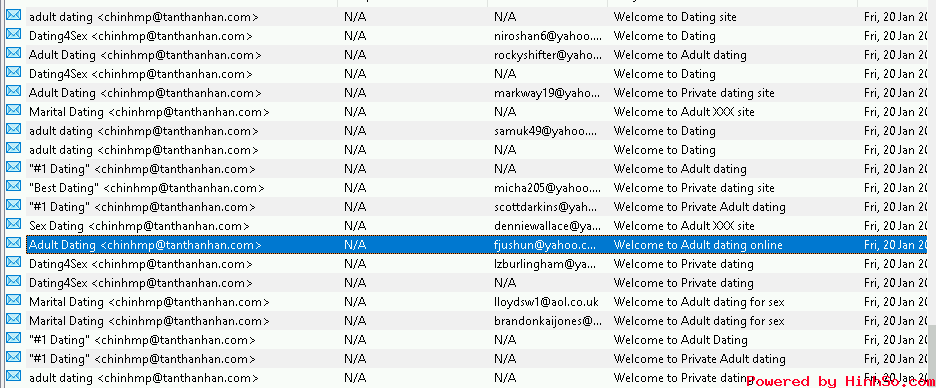936x388 pixels.
Task: Click envelope icon of "Best Dating" sender row
Action: coord(13,187)
